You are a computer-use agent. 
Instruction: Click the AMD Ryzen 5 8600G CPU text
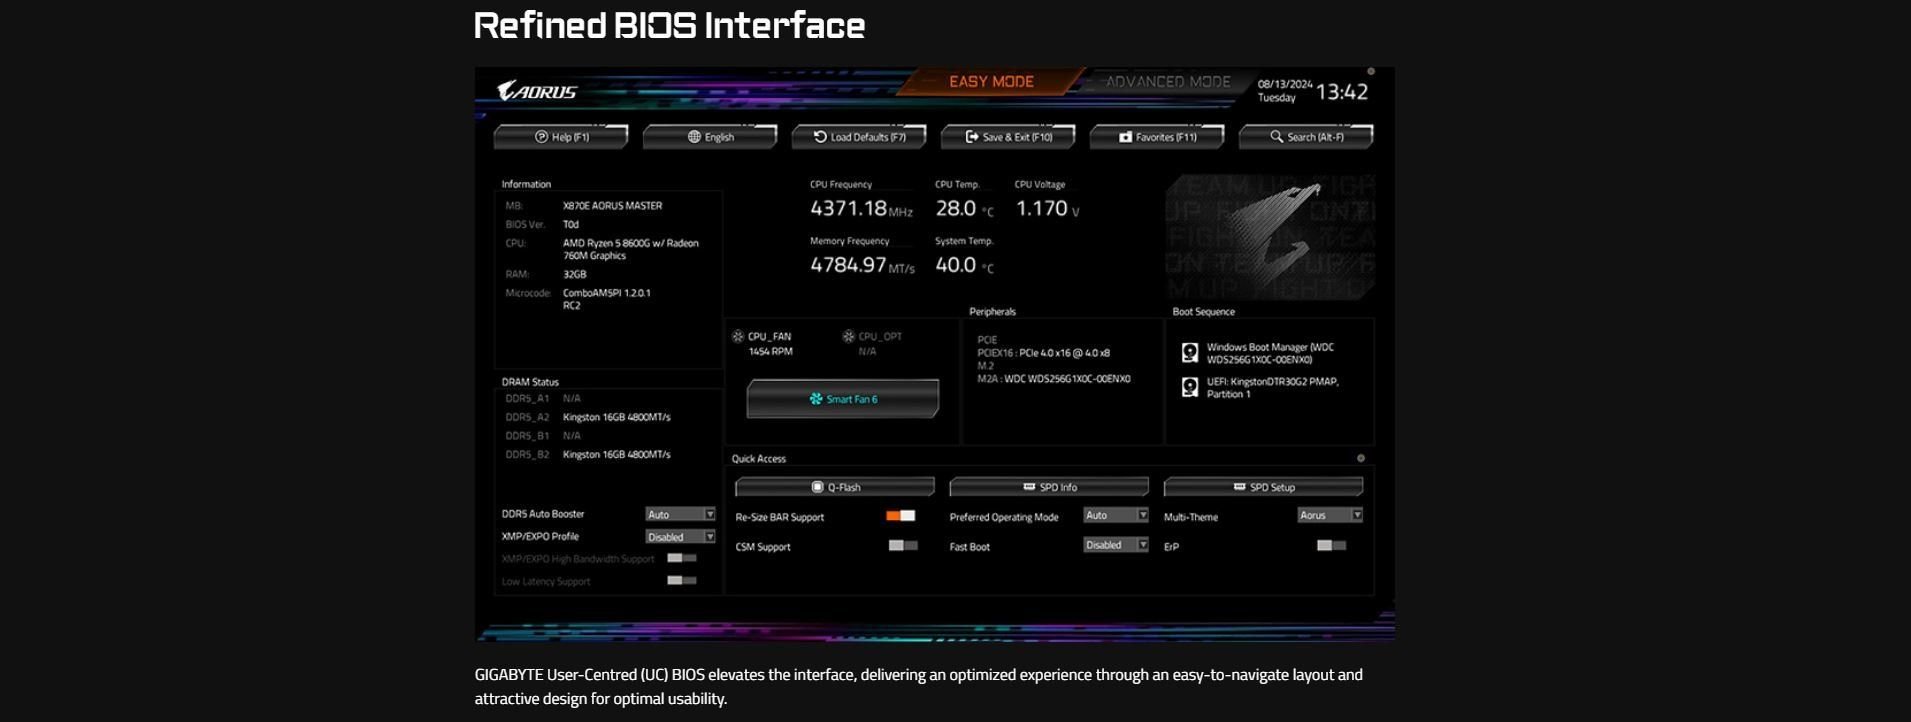pos(631,249)
